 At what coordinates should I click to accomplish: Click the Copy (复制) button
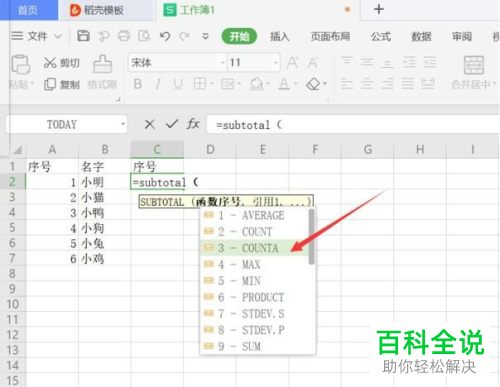coord(61,84)
